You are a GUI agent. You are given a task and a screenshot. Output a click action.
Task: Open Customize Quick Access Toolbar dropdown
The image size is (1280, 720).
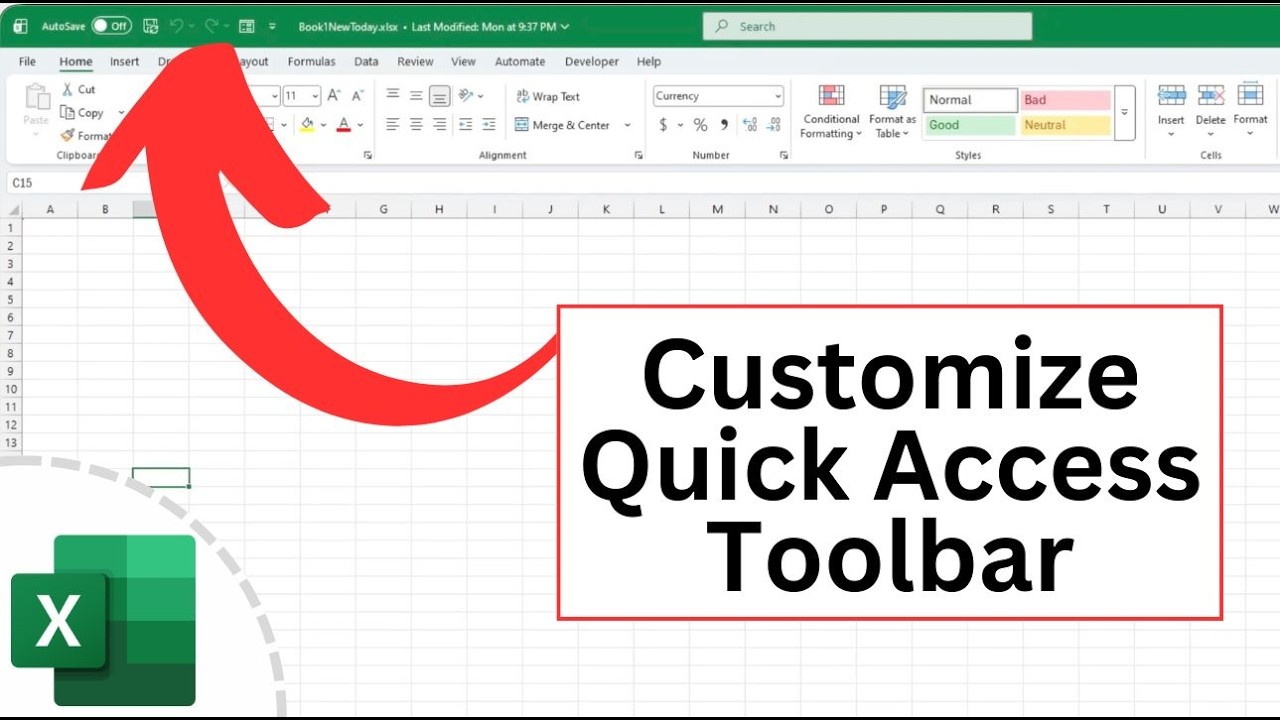point(272,27)
